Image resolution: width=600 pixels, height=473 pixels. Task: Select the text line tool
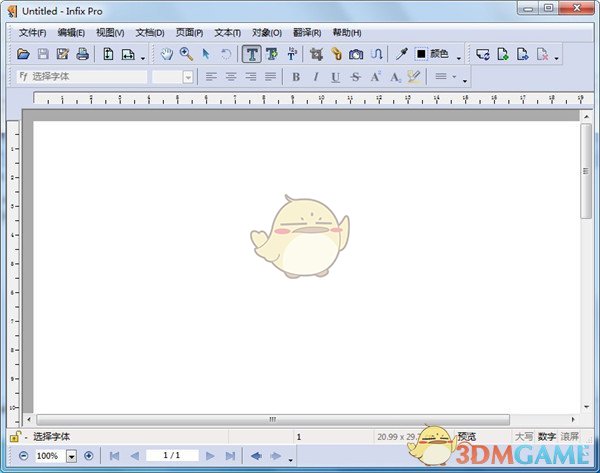coord(292,54)
